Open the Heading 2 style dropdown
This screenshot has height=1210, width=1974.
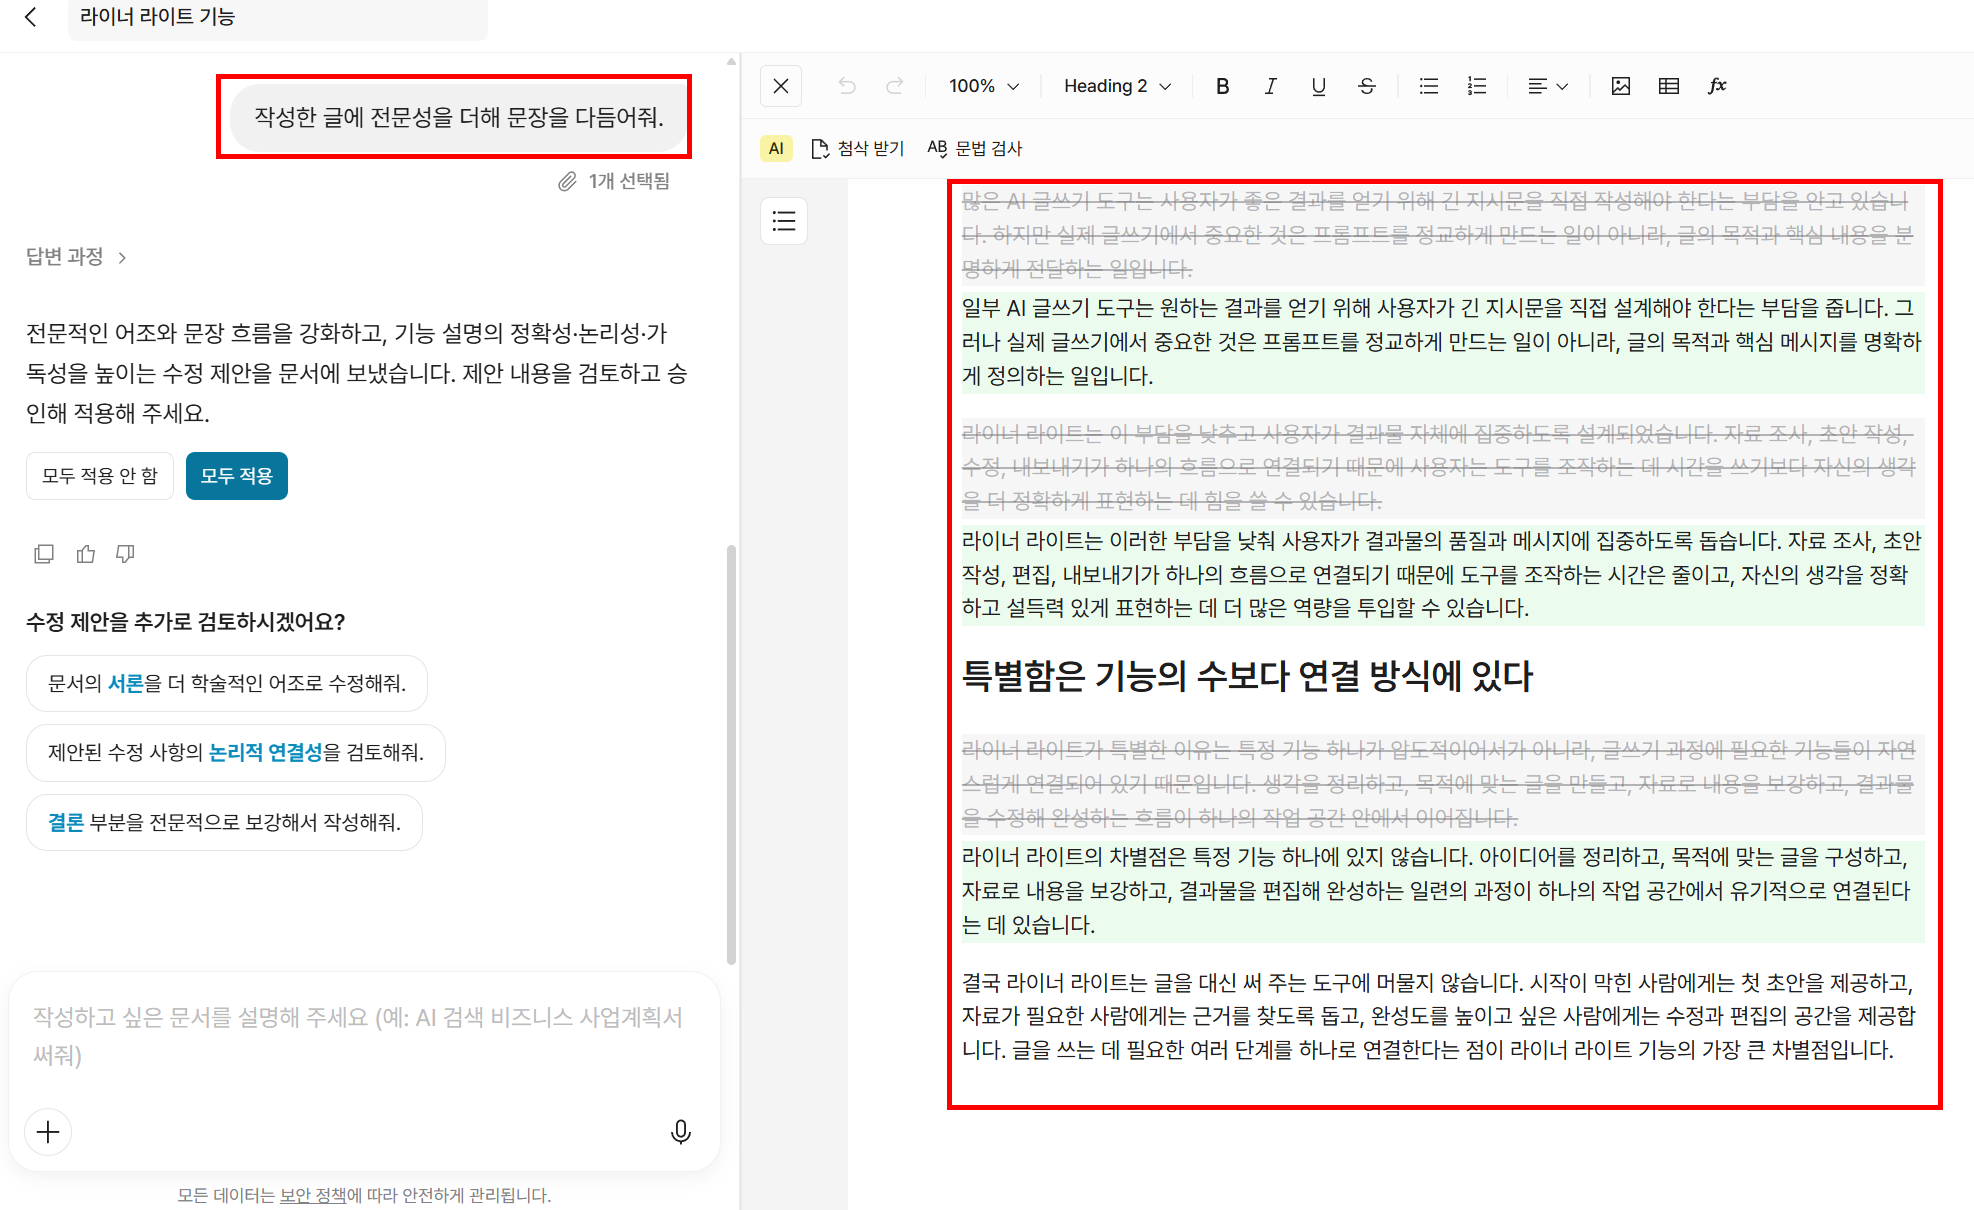(1117, 86)
